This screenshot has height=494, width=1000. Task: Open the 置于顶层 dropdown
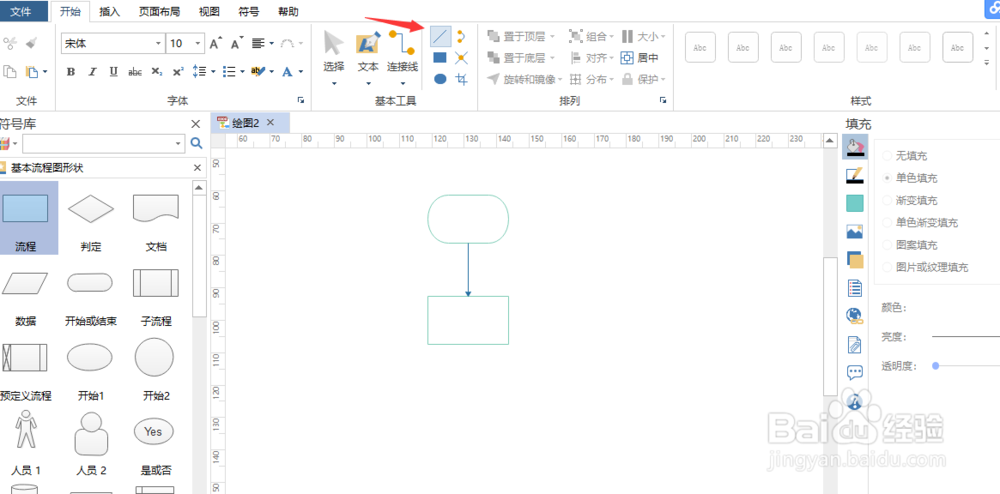coord(553,36)
